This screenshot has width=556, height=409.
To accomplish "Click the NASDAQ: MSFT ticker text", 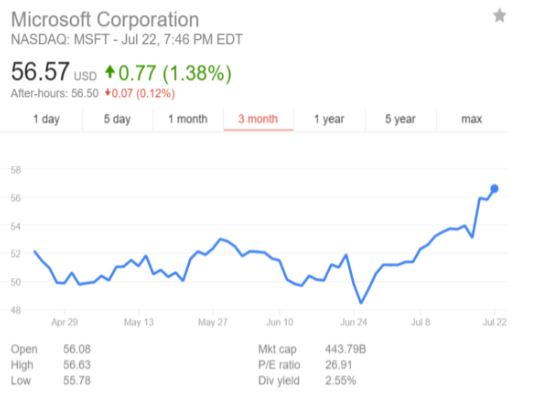I will 60,39.
